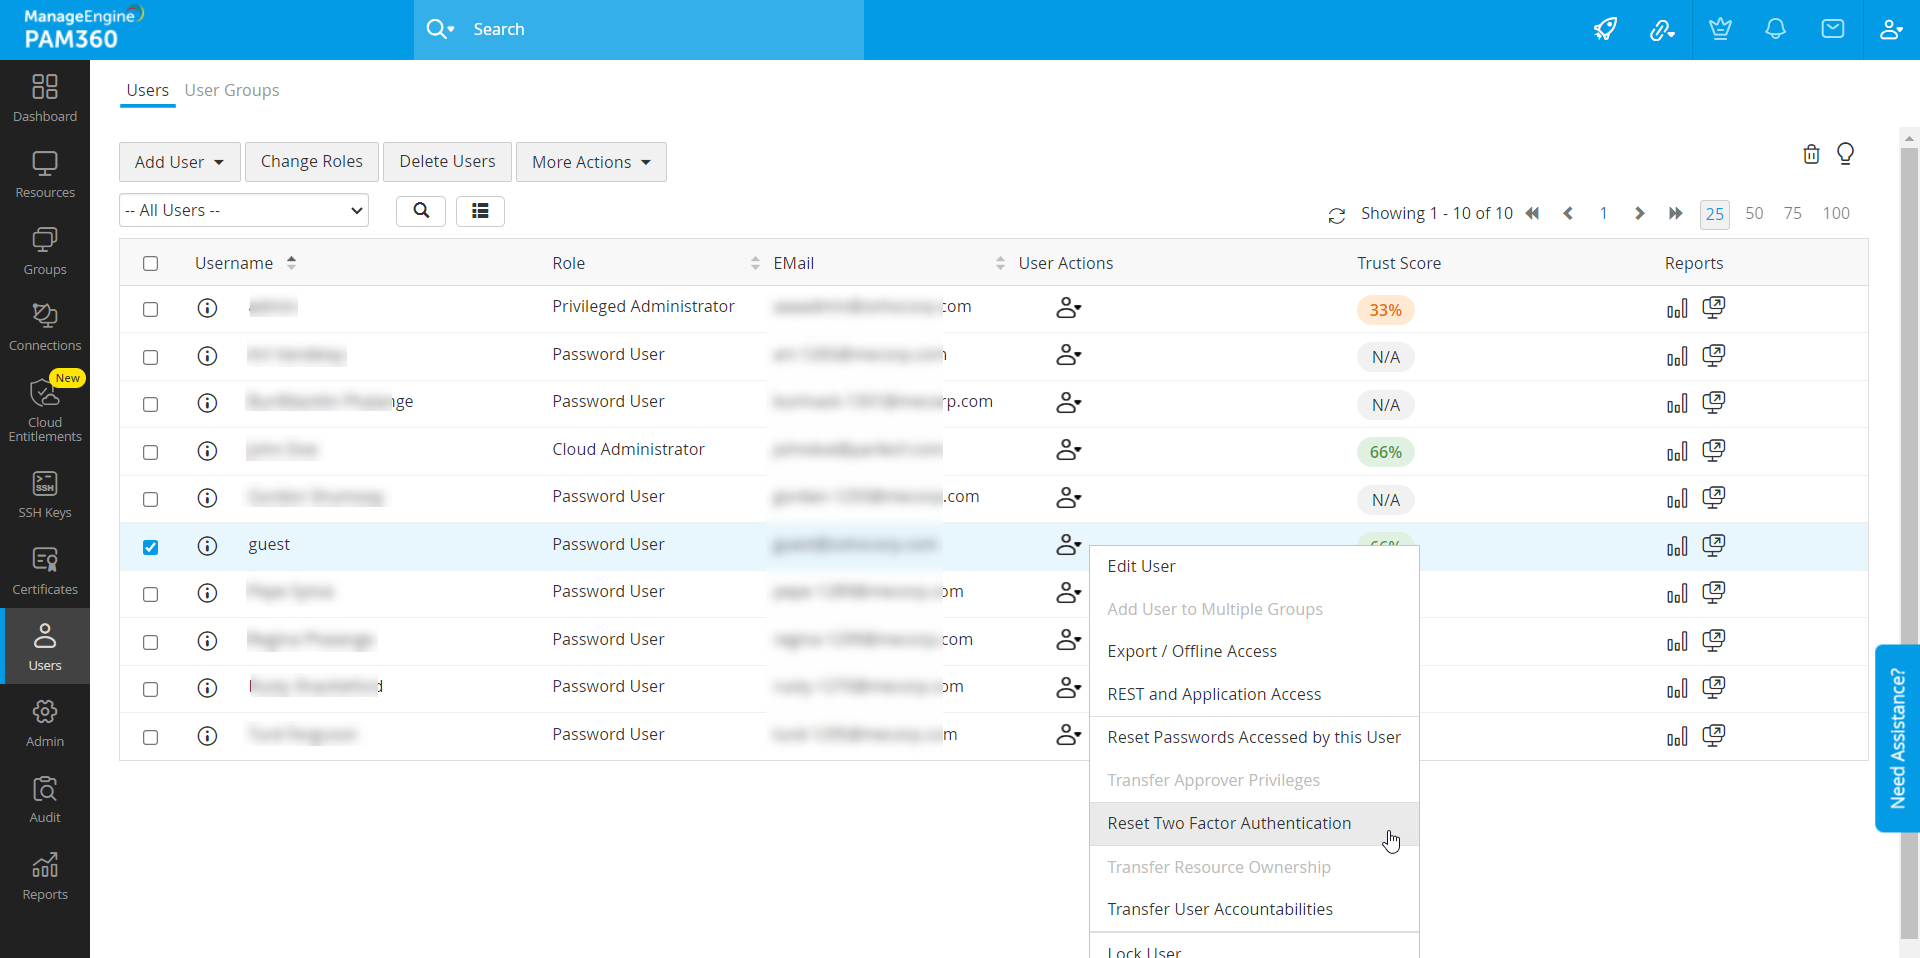Screen dimensions: 1920x958
Task: Click the notifications bell icon
Action: (1775, 29)
